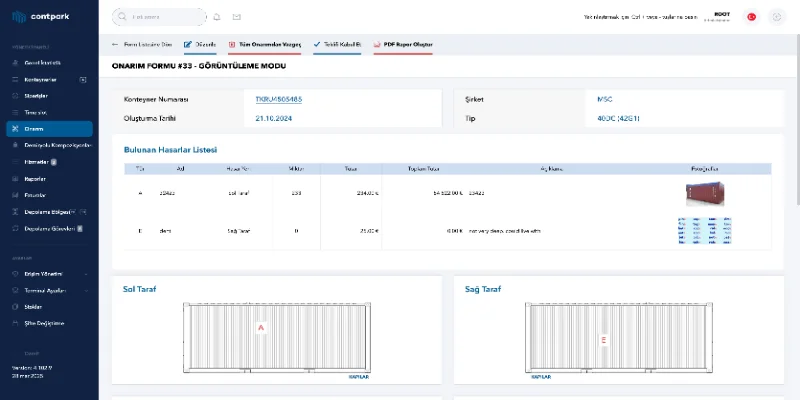Click the PDF Rapor Oluştur file icon
The image size is (800, 400).
[x=375, y=45]
